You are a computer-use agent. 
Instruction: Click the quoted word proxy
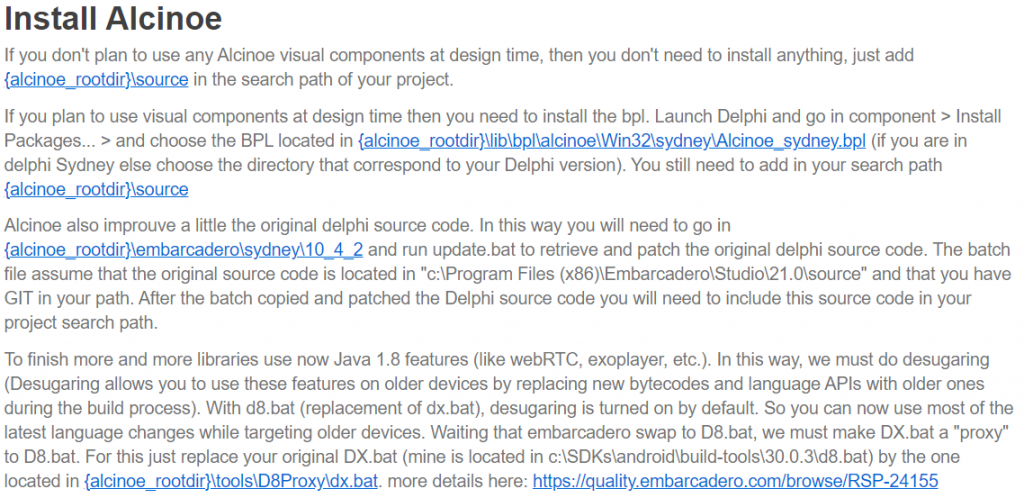pos(988,430)
